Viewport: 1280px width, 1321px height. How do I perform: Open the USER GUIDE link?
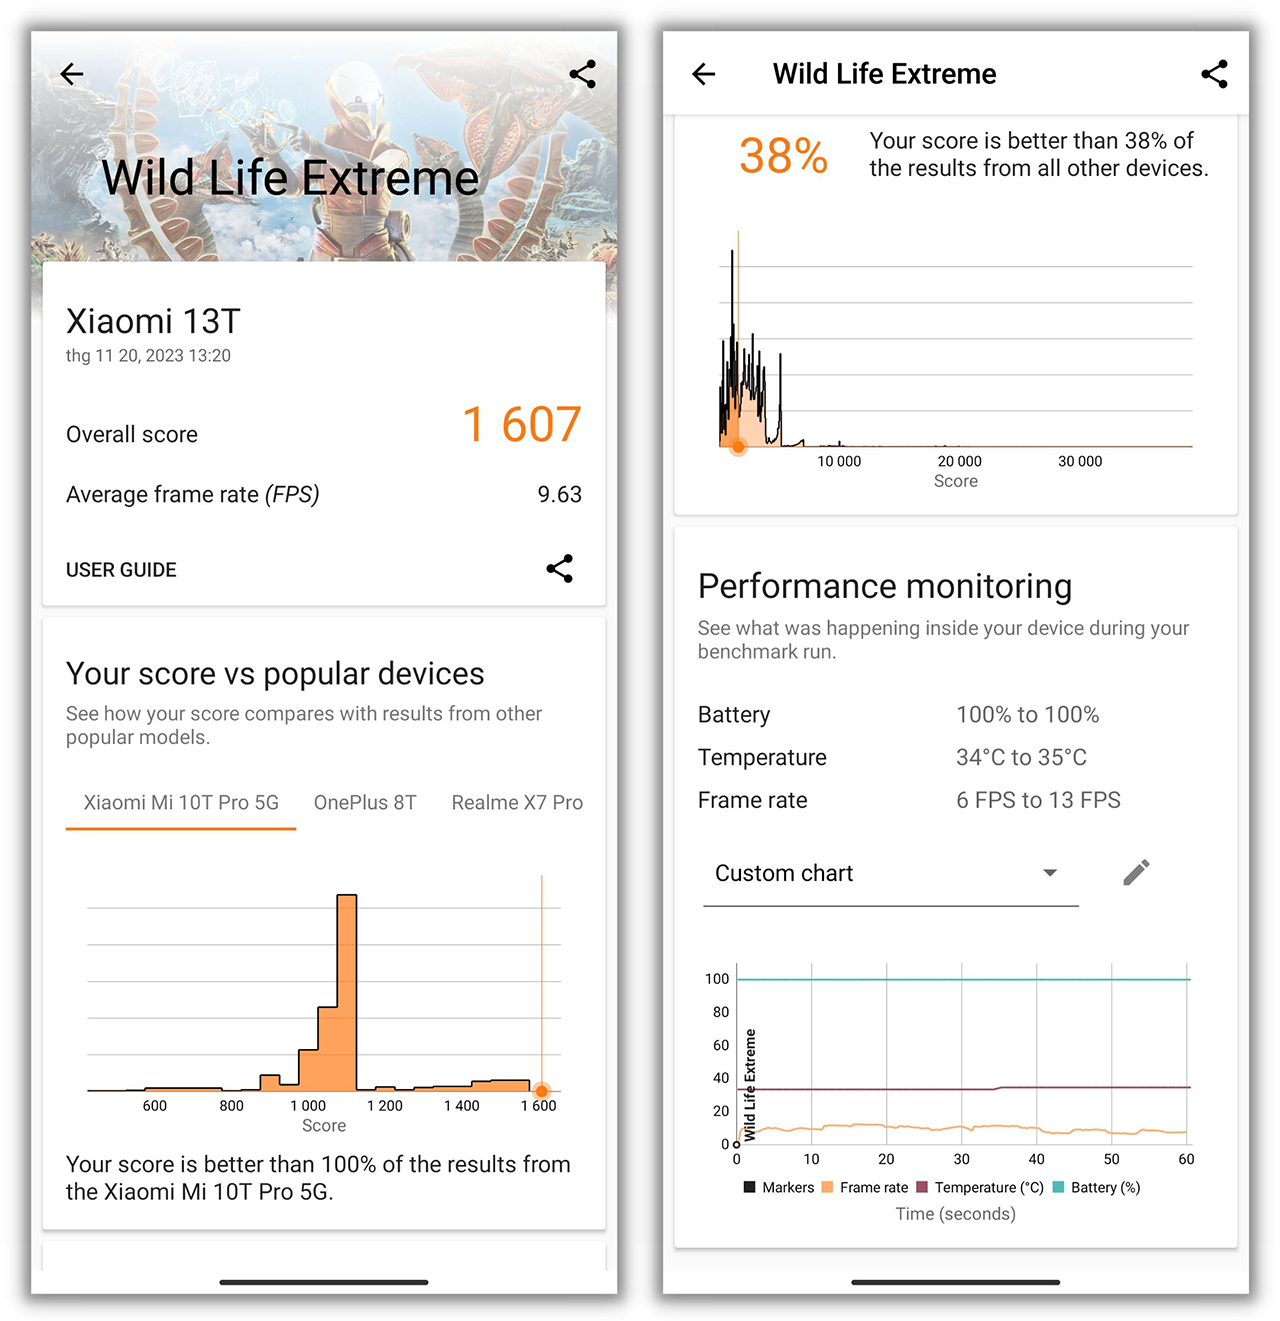tap(121, 570)
